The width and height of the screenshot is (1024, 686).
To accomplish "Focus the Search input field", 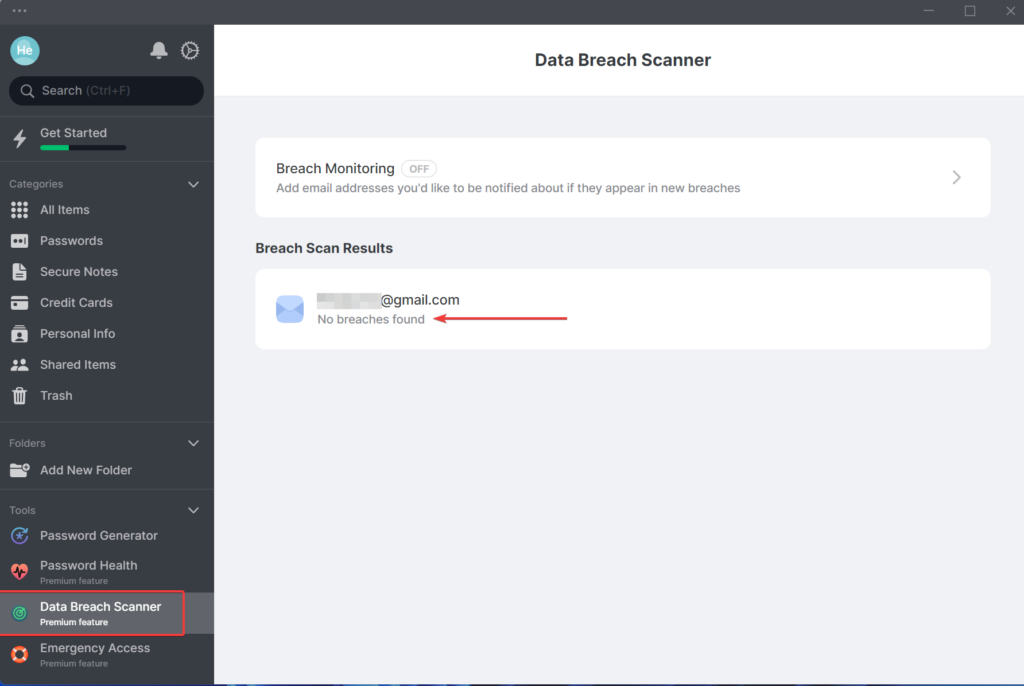I will click(106, 91).
